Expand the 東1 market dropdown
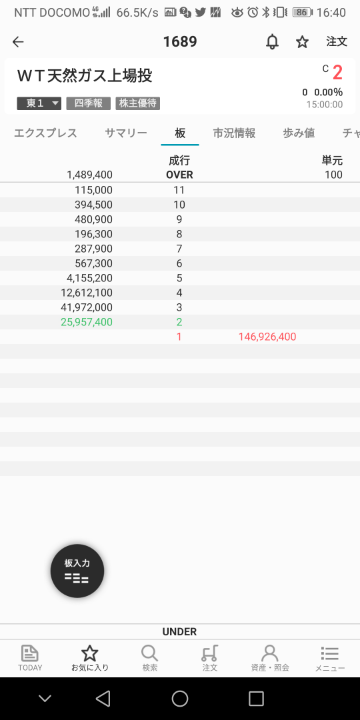 pos(39,103)
